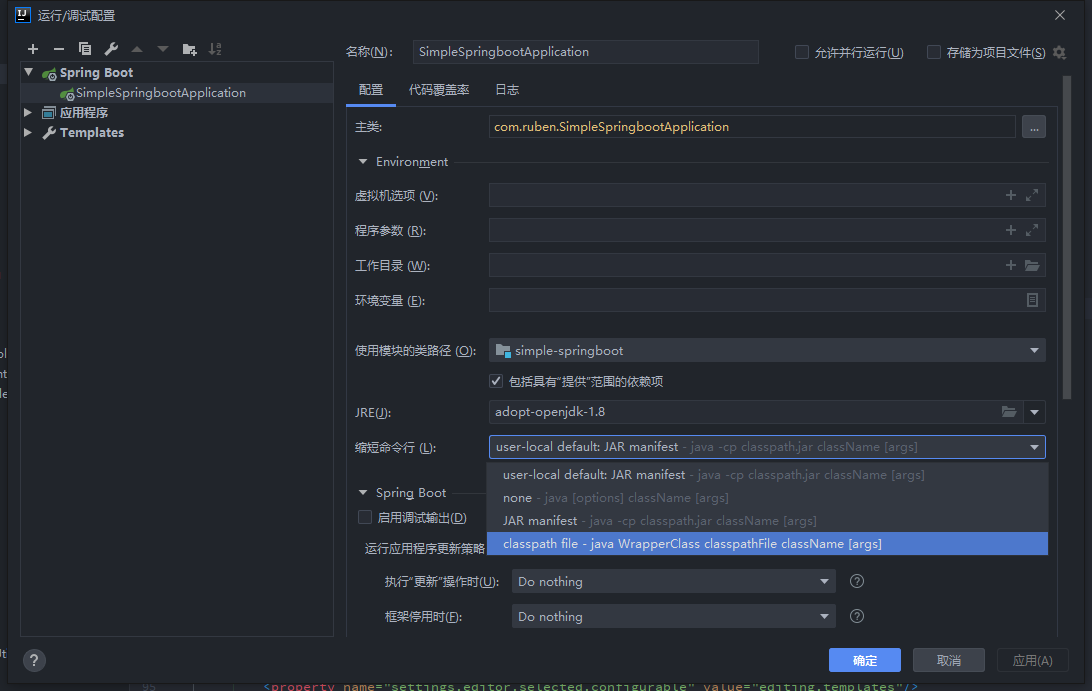This screenshot has width=1092, height=691.
Task: Click the sort configurations alphabetically icon
Action: point(215,49)
